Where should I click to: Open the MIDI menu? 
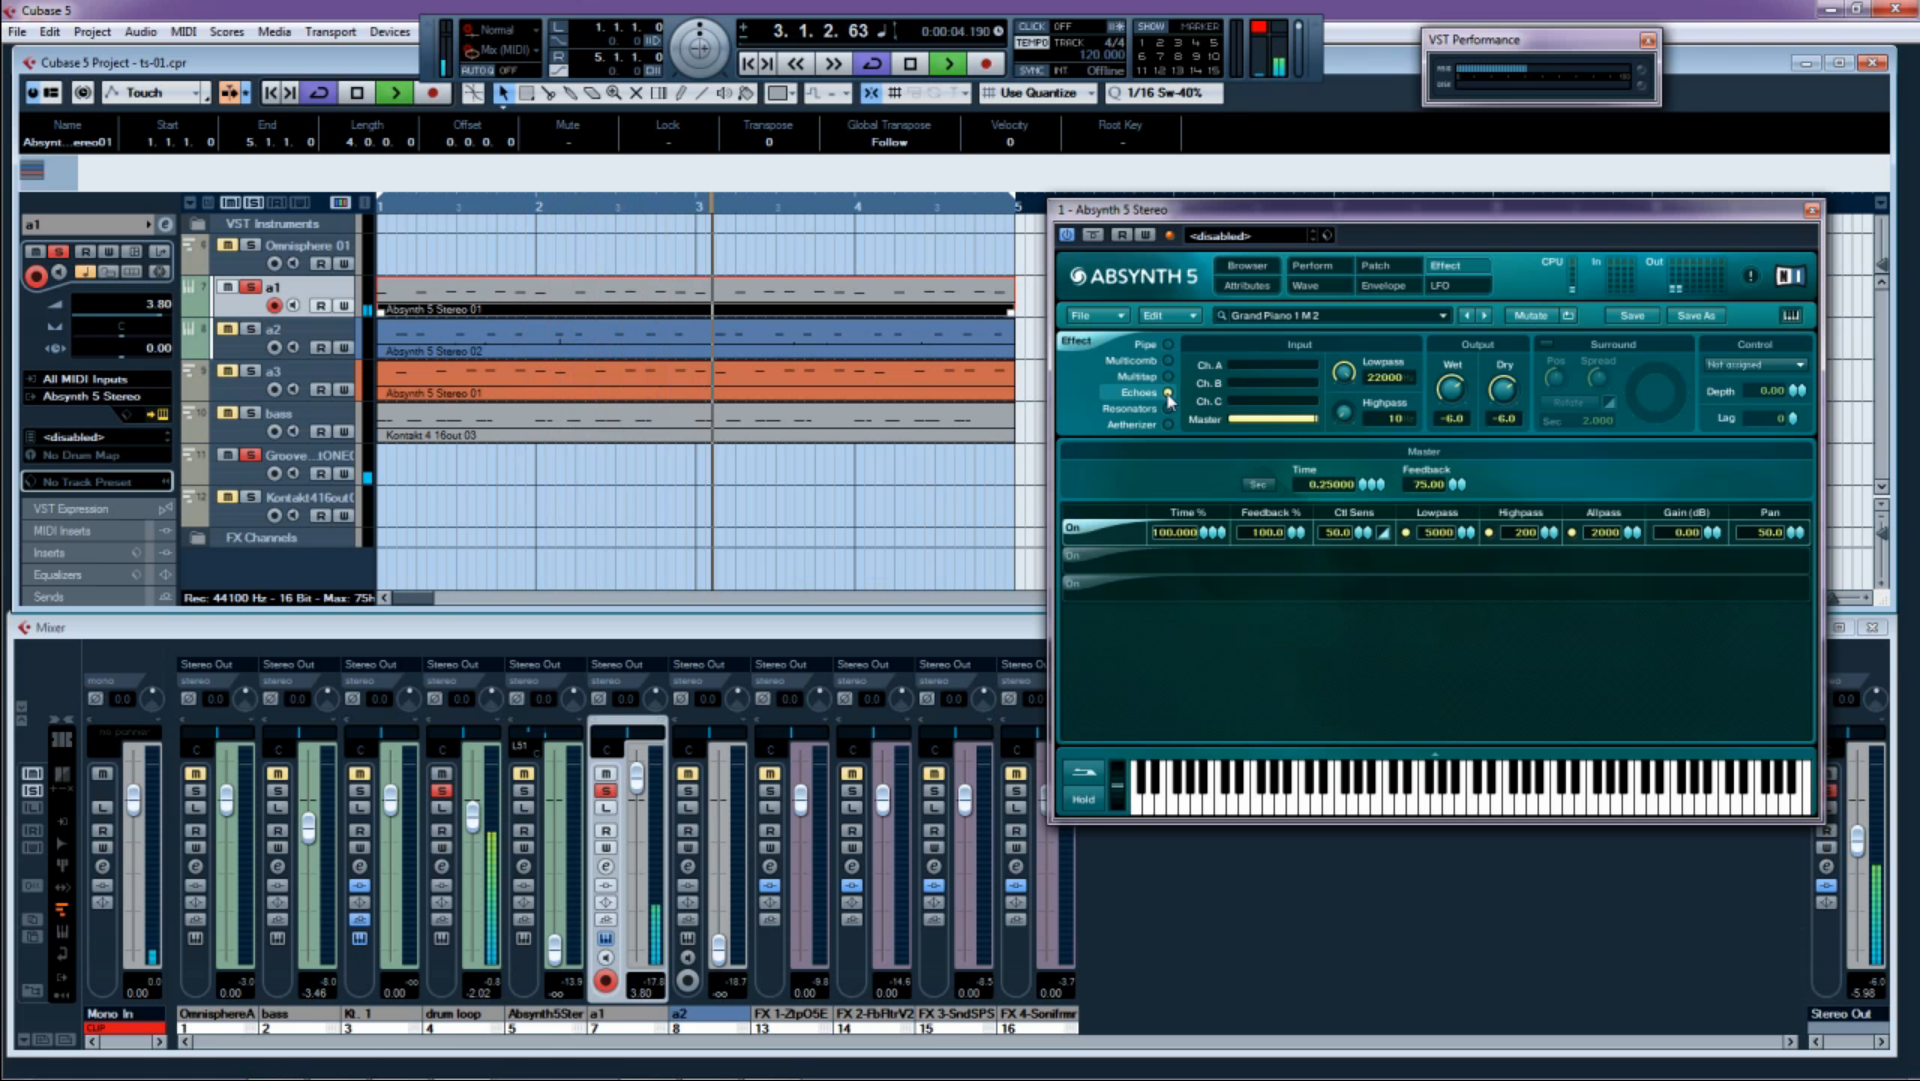(184, 32)
